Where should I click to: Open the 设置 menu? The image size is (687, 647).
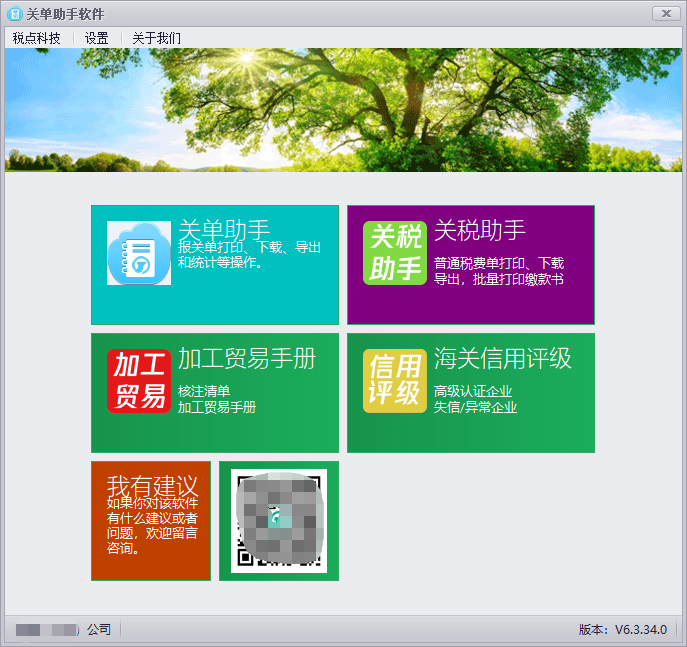97,38
